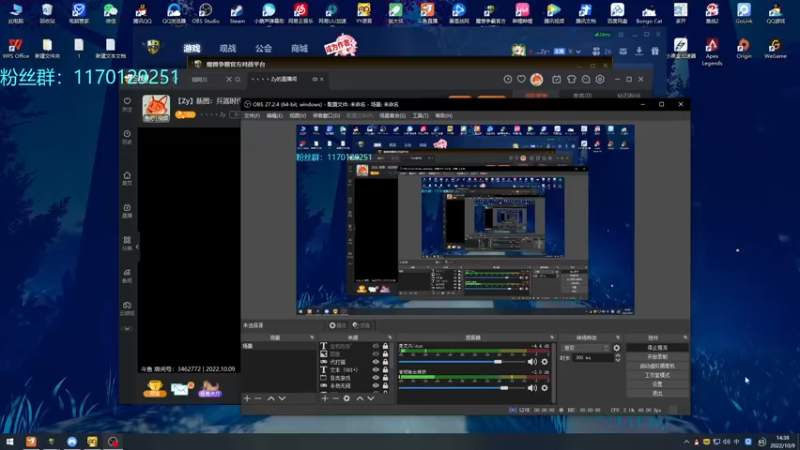The width and height of the screenshot is (800, 450).
Task: Open 首页 home icon in Douyu sidebar
Action: tap(127, 175)
